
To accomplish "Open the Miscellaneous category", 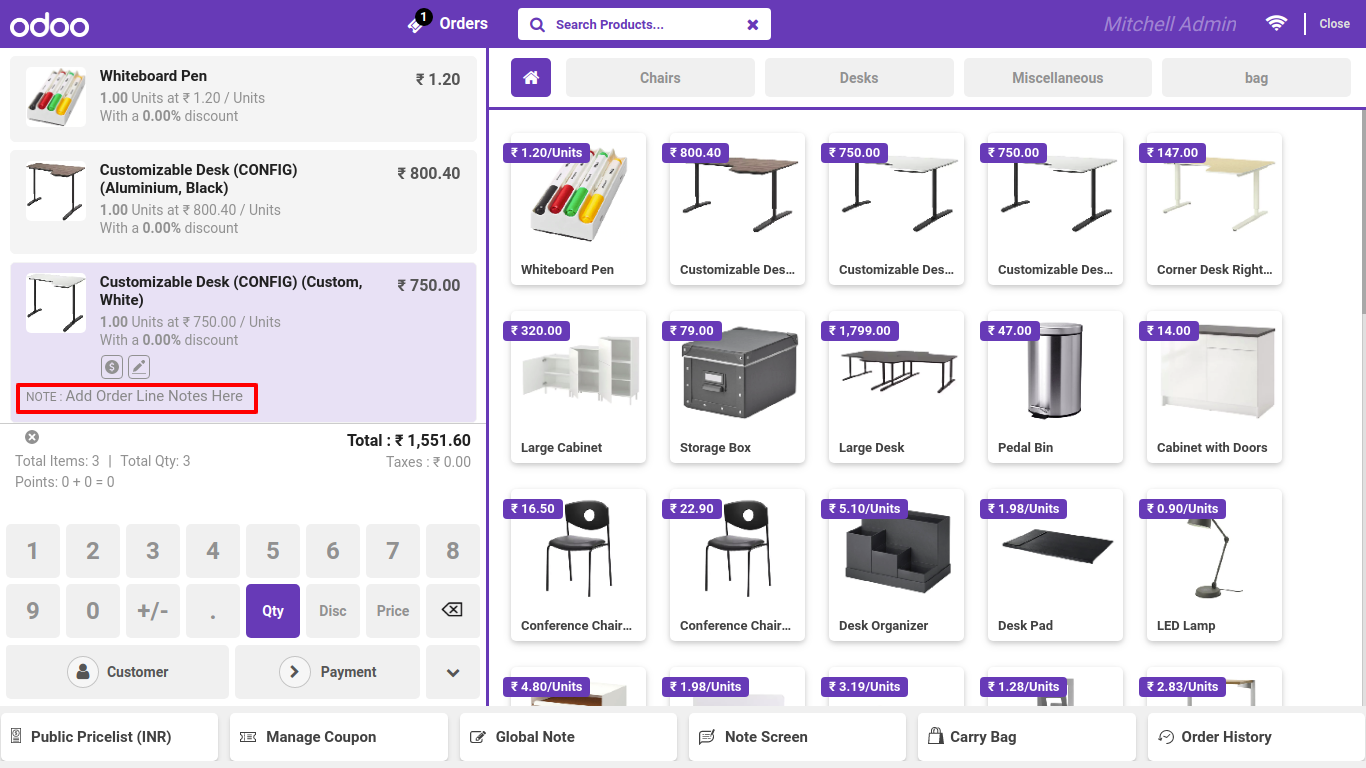I will pos(1057,78).
